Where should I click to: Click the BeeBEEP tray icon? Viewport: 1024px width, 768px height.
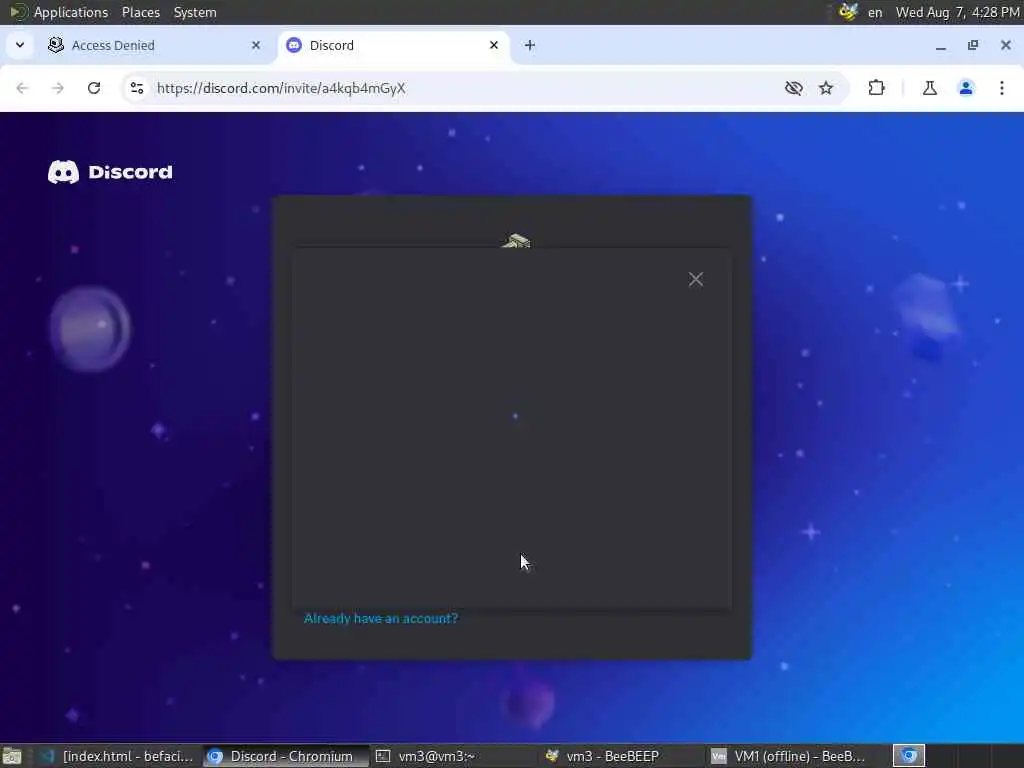click(848, 12)
